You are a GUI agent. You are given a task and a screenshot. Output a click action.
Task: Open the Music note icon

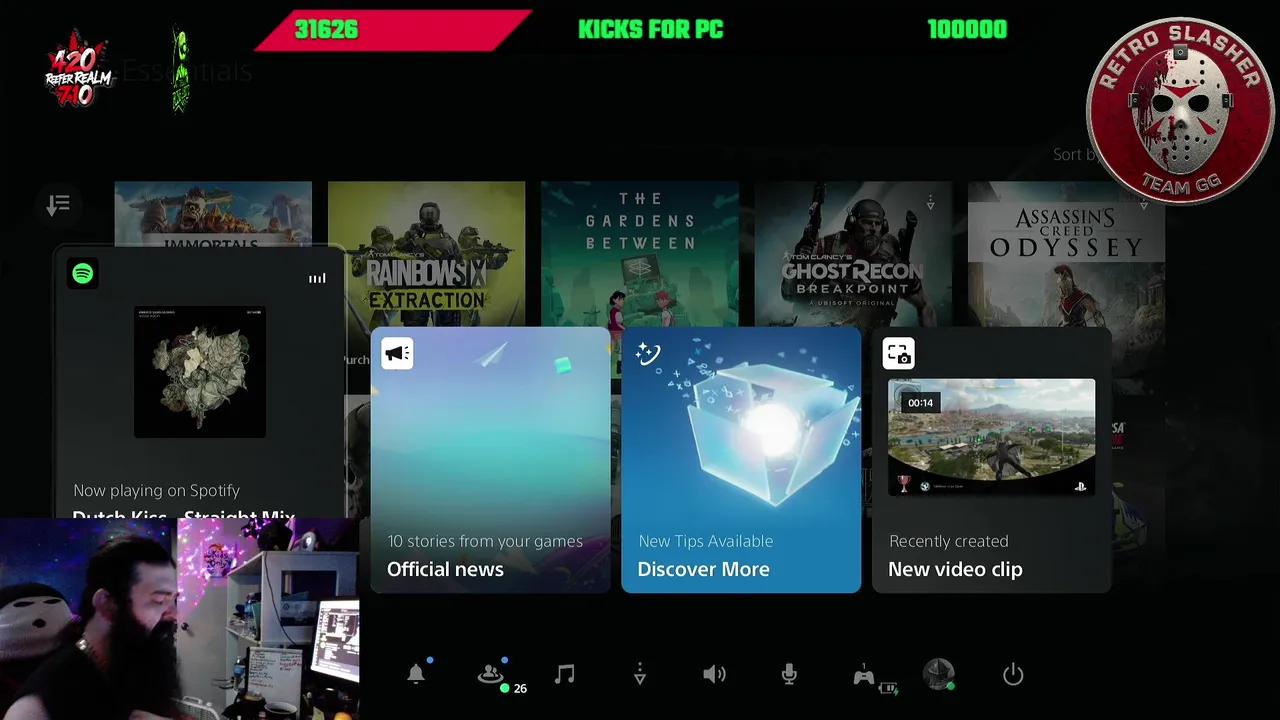[565, 674]
